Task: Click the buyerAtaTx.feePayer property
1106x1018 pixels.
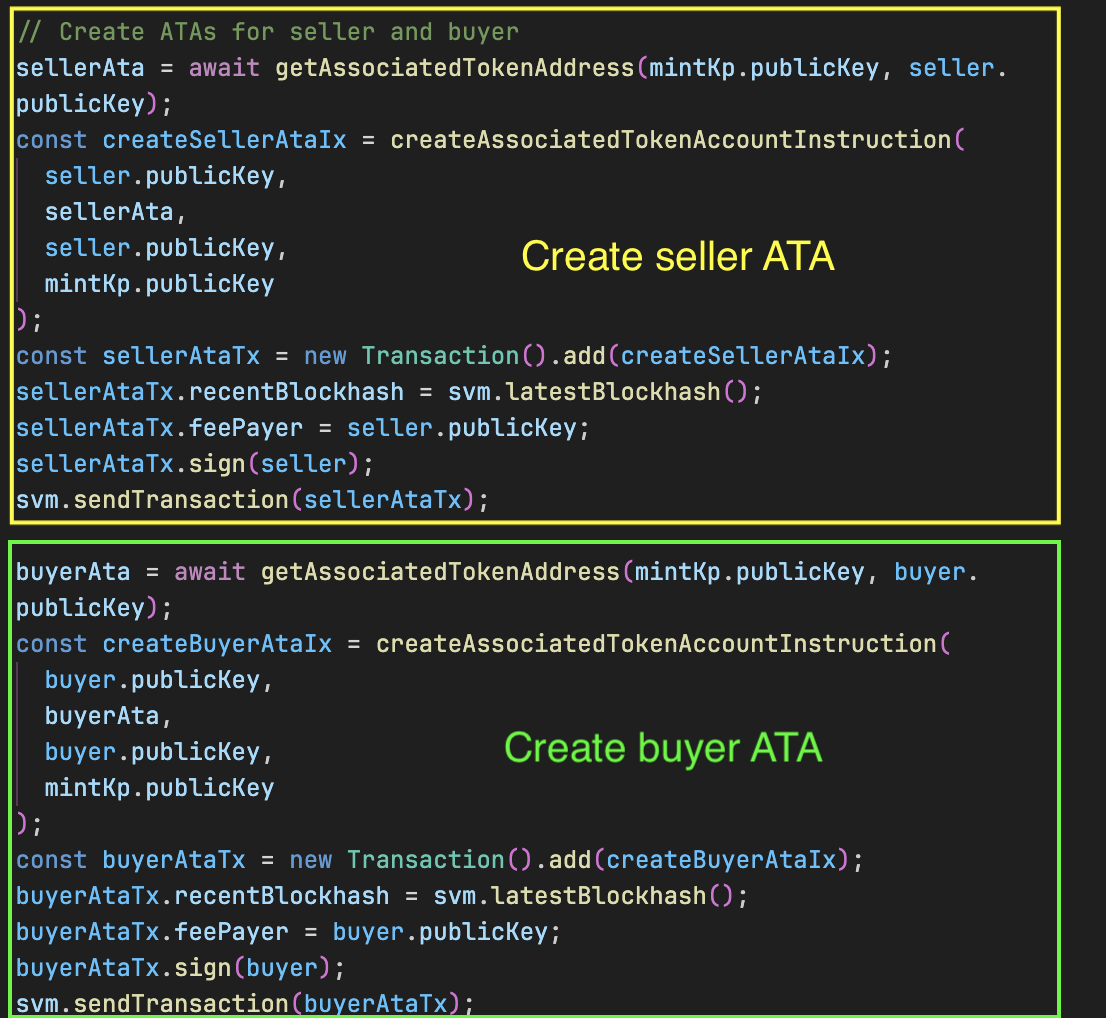Action: click(152, 932)
